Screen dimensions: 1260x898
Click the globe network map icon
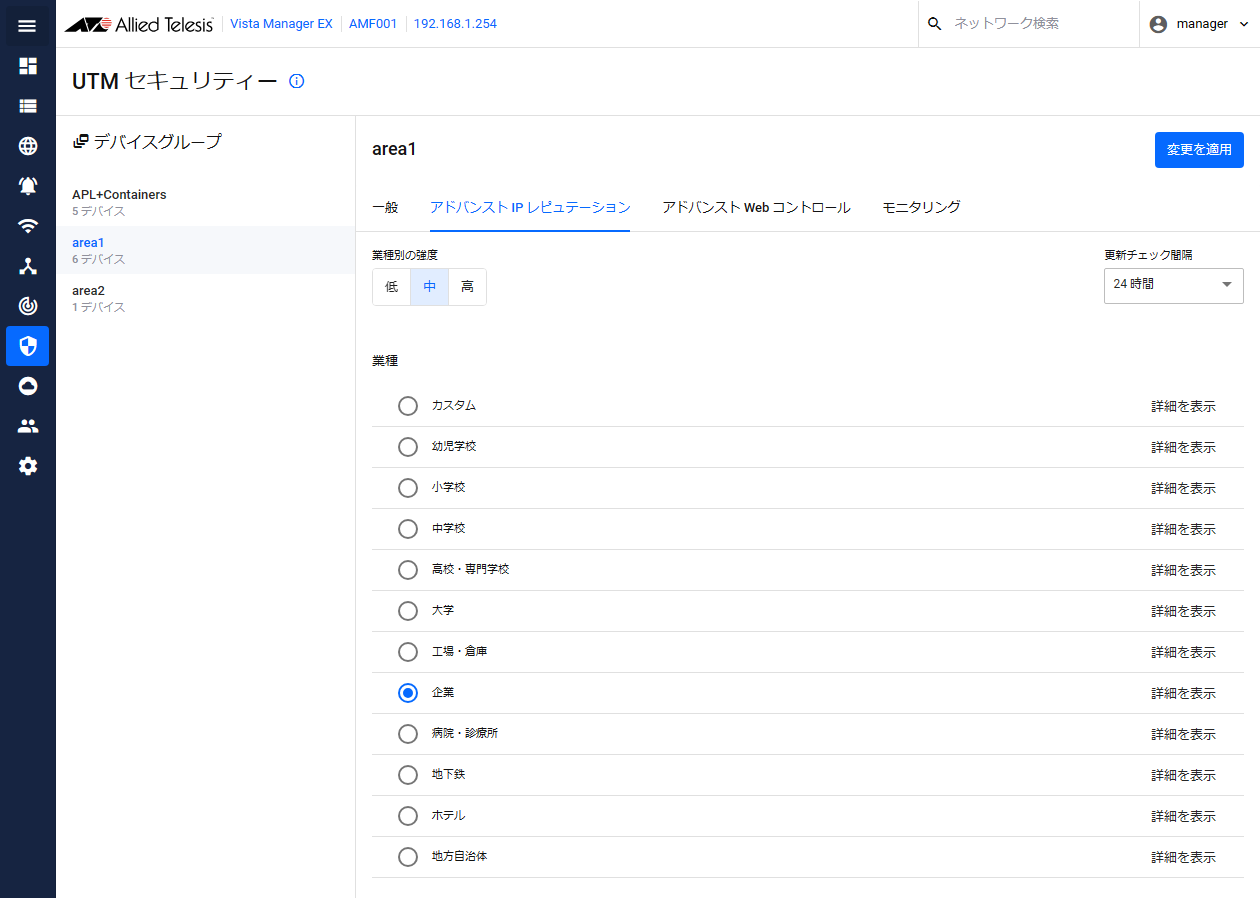[28, 146]
